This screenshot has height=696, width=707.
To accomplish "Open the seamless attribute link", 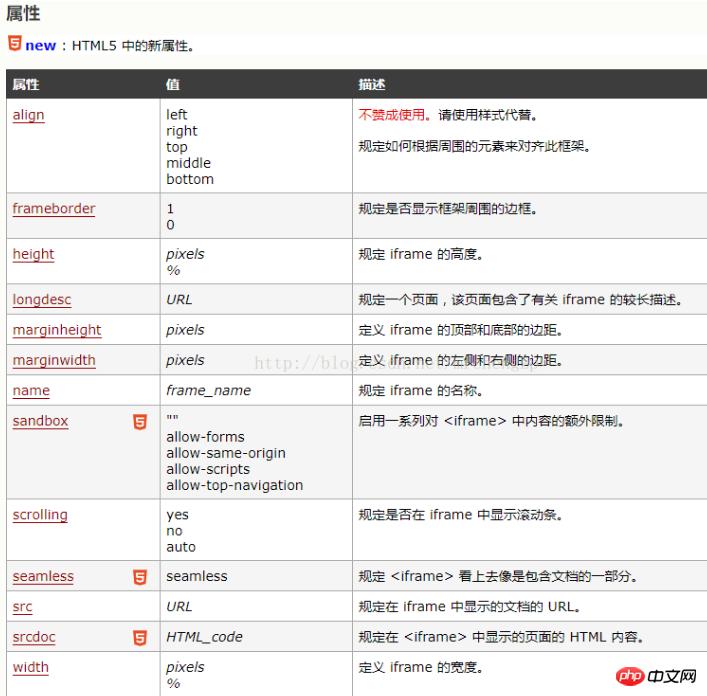I will click(x=43, y=576).
